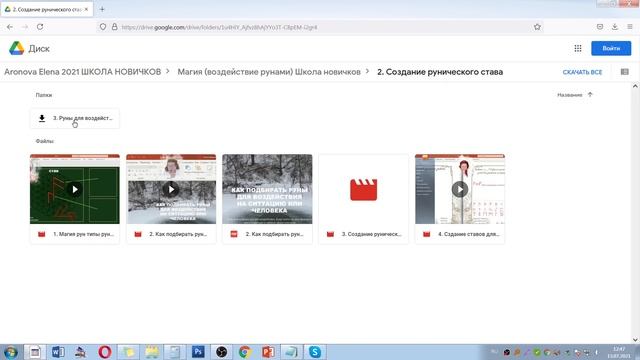
Task: Select the '2. Создание рунического ста...' browser tab
Action: click(x=47, y=9)
